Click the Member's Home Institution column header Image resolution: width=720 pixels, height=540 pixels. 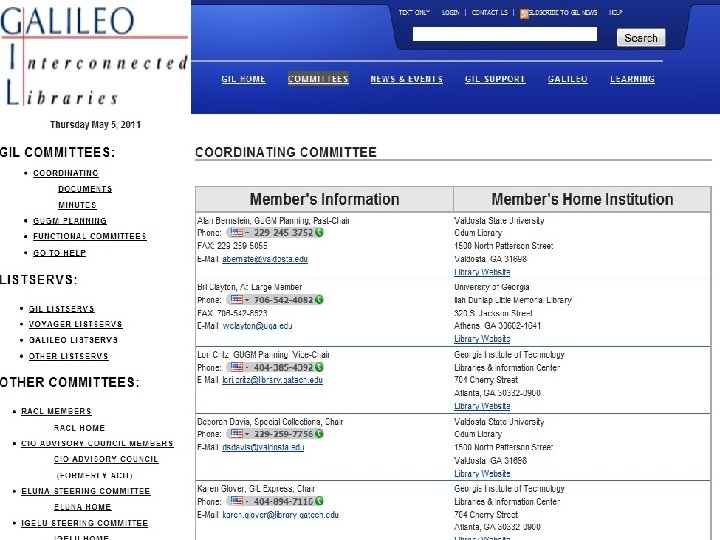582,199
